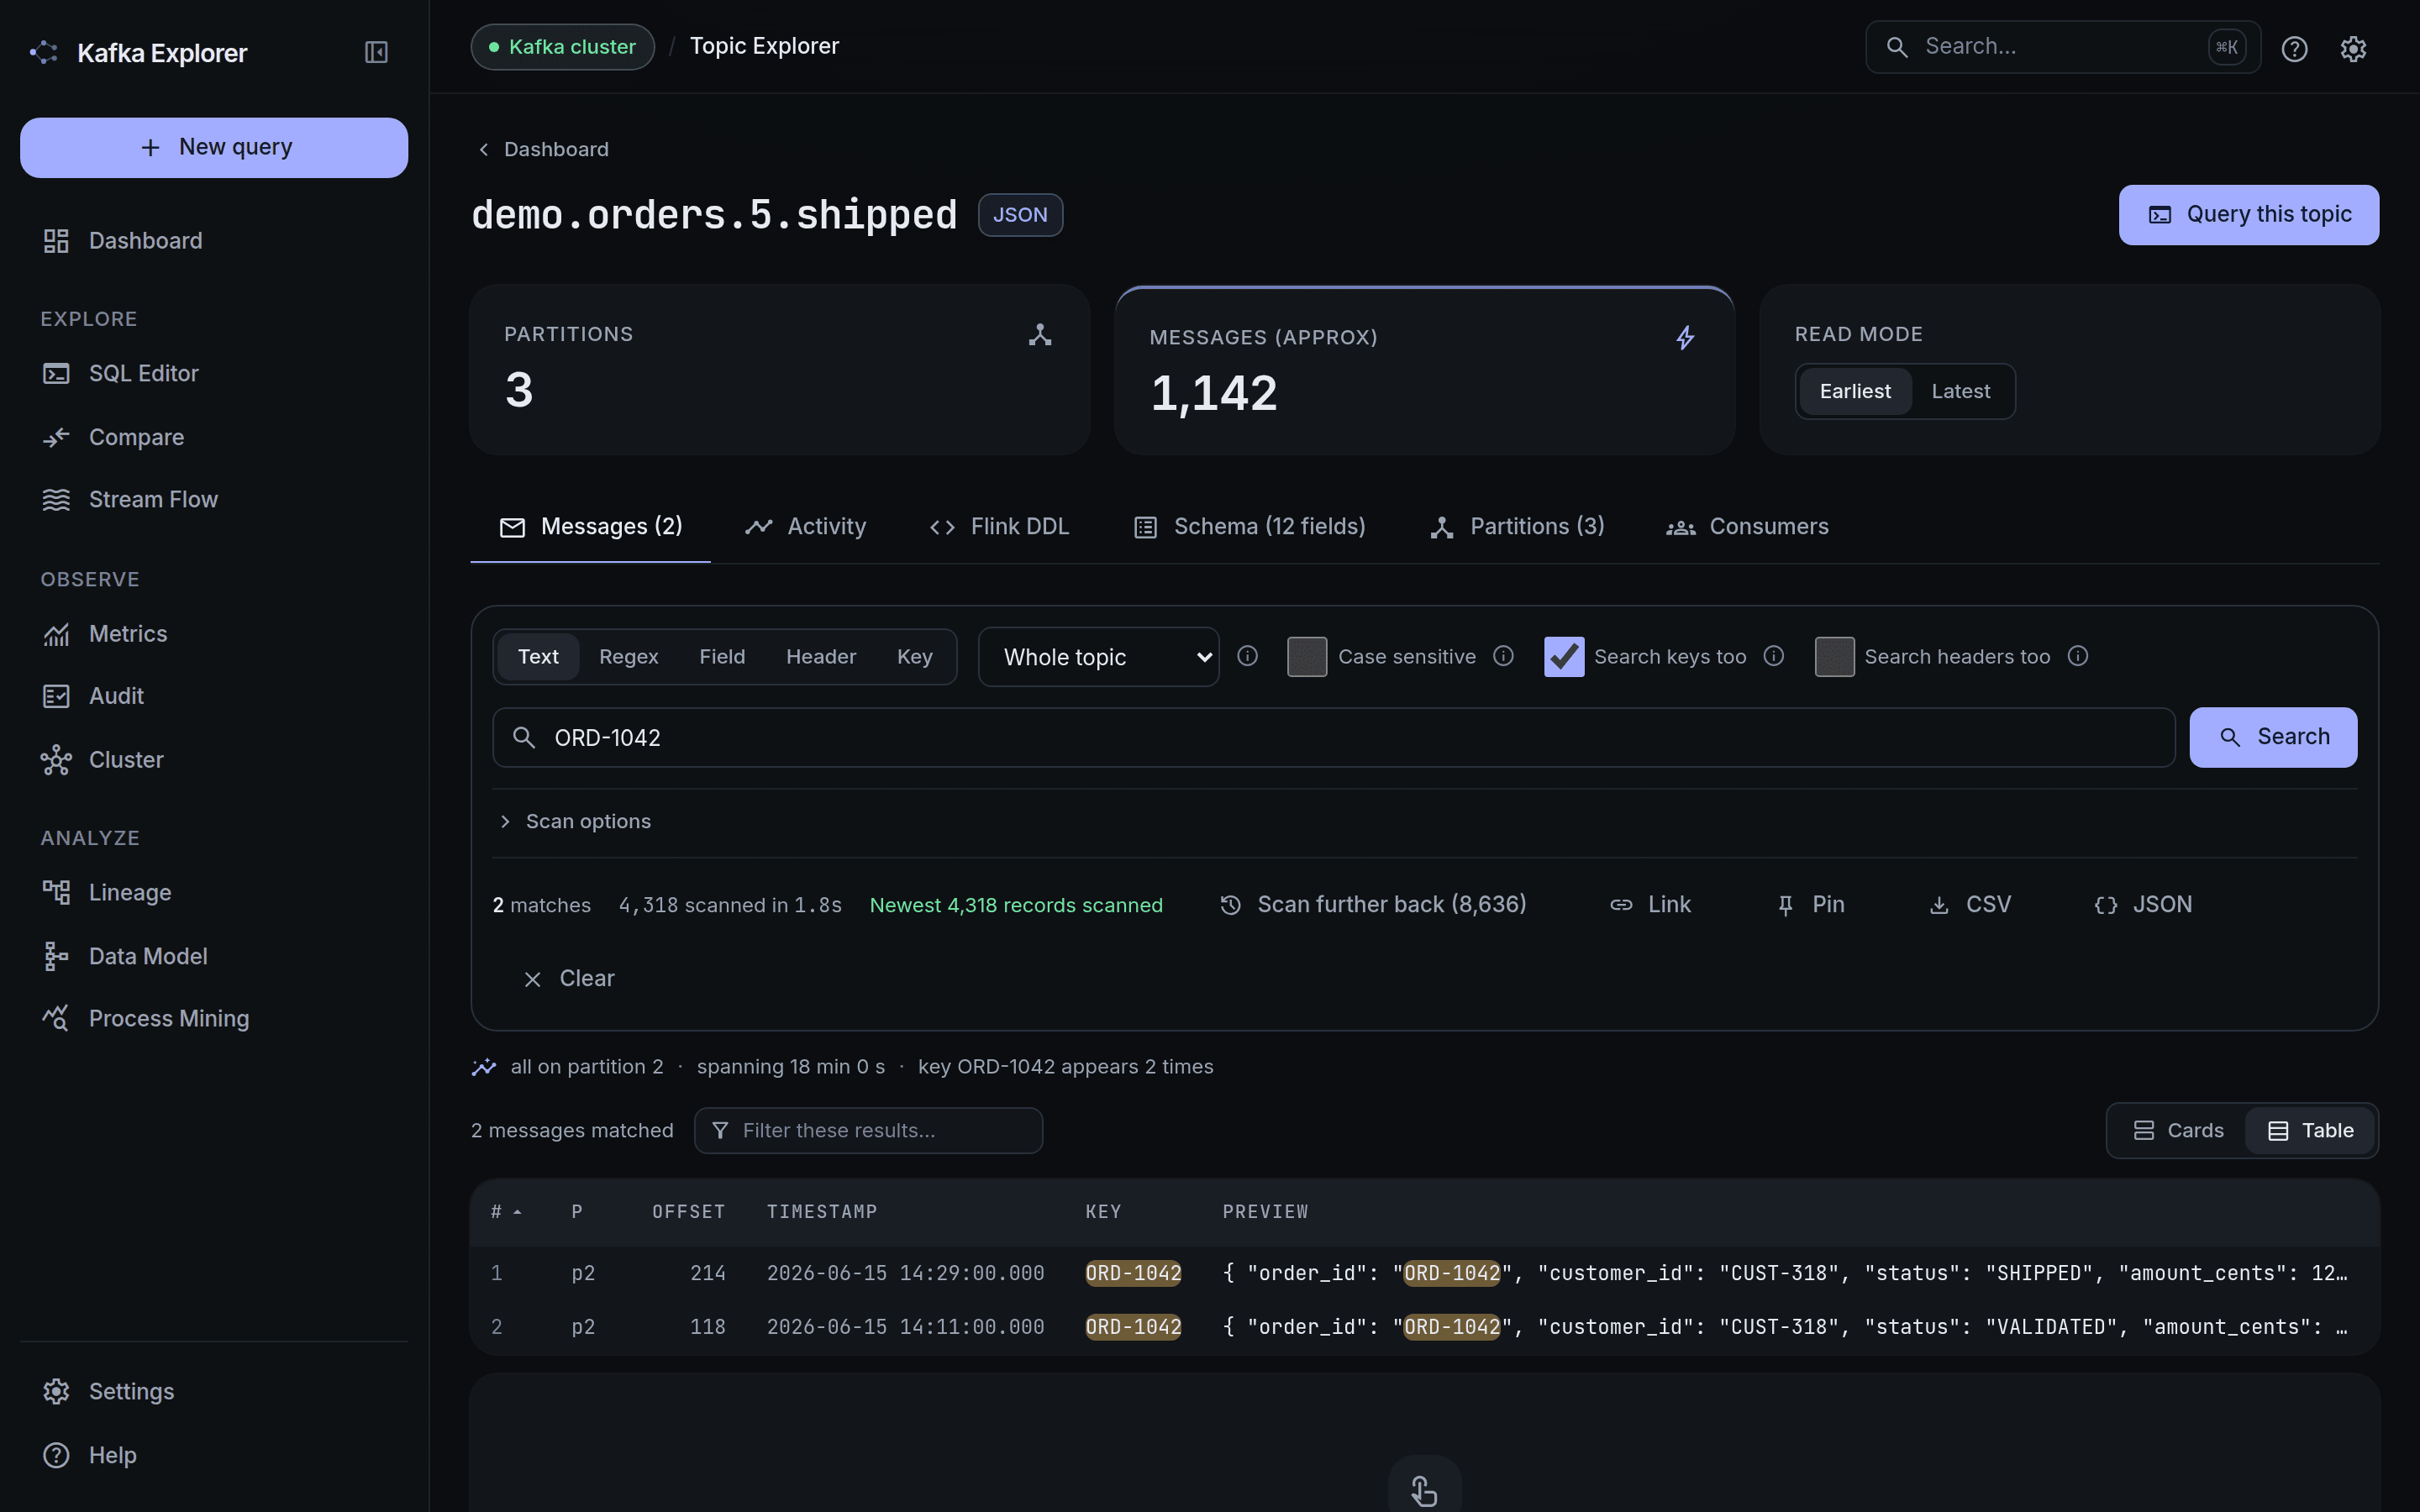2420x1512 pixels.
Task: Click the Process Mining sidebar icon
Action: 56,1018
